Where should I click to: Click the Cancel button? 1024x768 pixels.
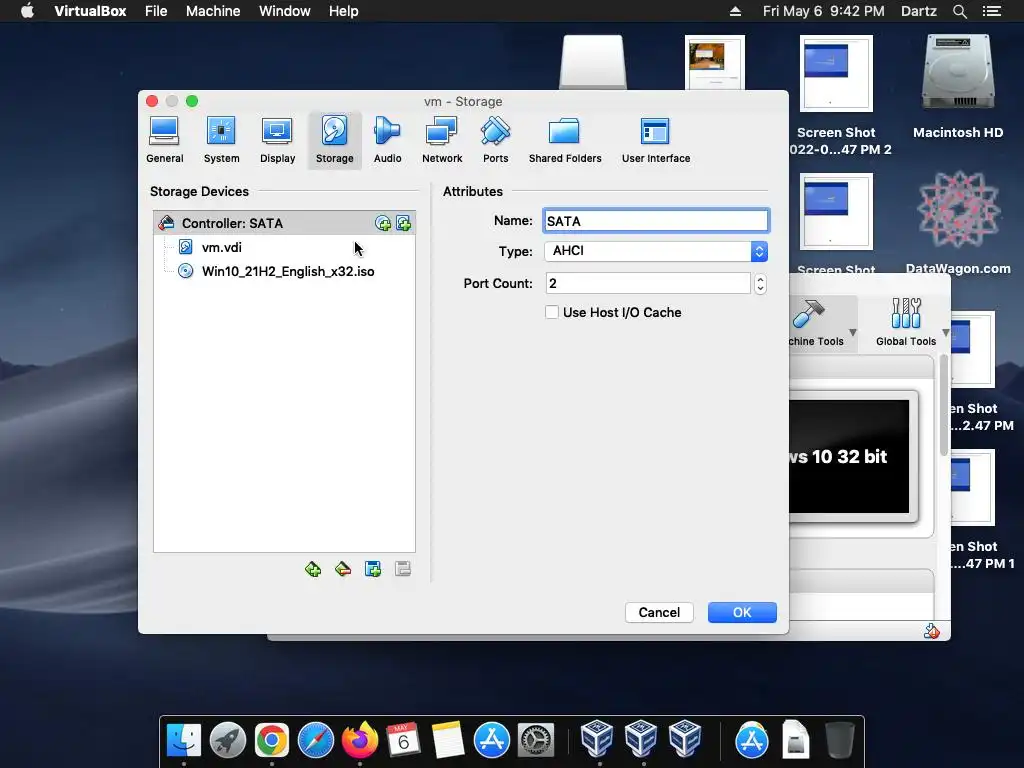659,613
